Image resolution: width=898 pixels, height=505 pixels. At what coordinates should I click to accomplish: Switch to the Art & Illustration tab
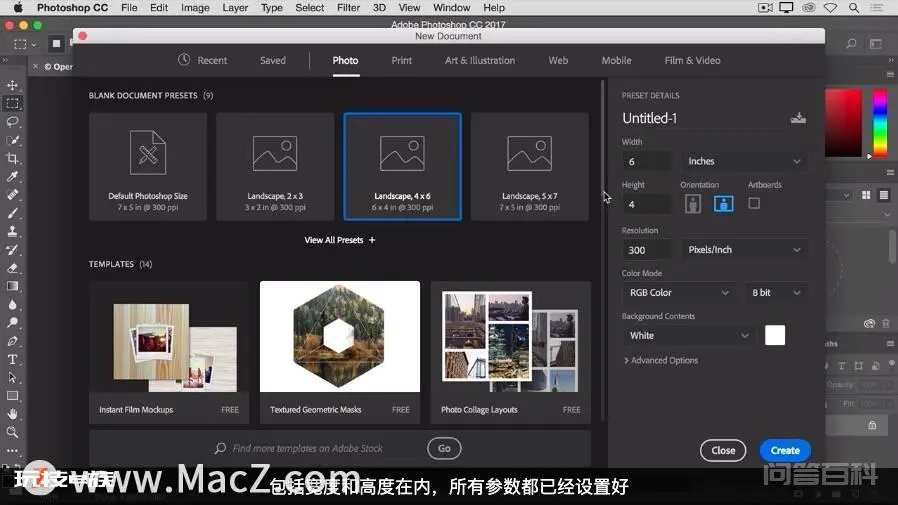[x=480, y=60]
